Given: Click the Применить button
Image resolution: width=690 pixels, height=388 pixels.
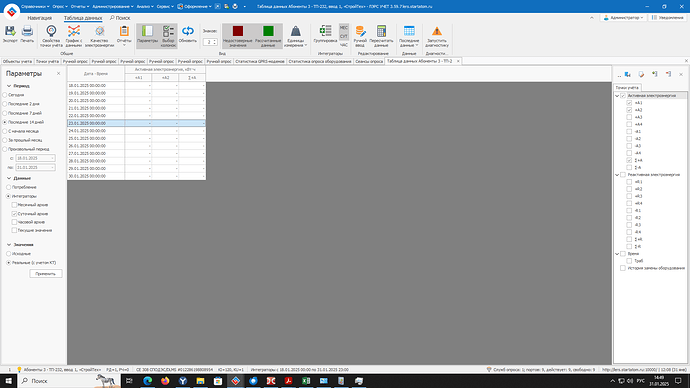Looking at the screenshot, I should [x=45, y=274].
